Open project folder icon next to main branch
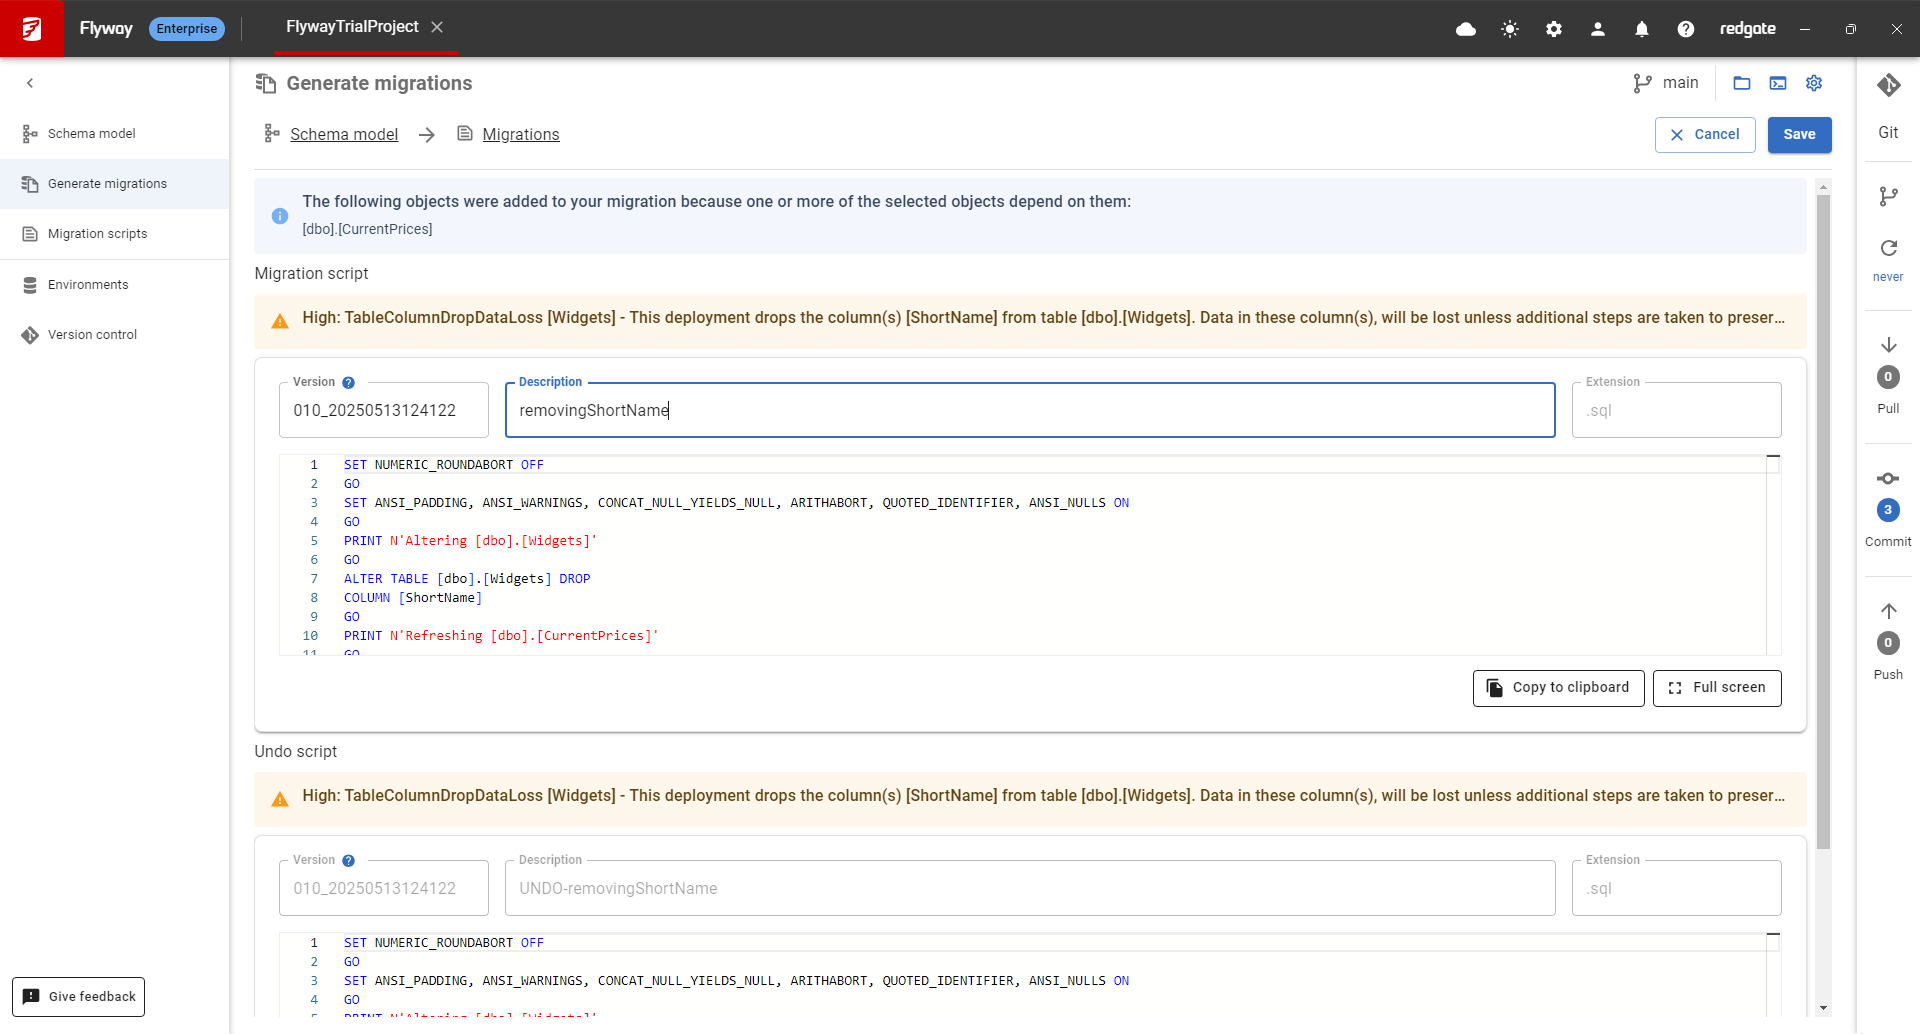This screenshot has height=1034, width=1920. (1742, 83)
